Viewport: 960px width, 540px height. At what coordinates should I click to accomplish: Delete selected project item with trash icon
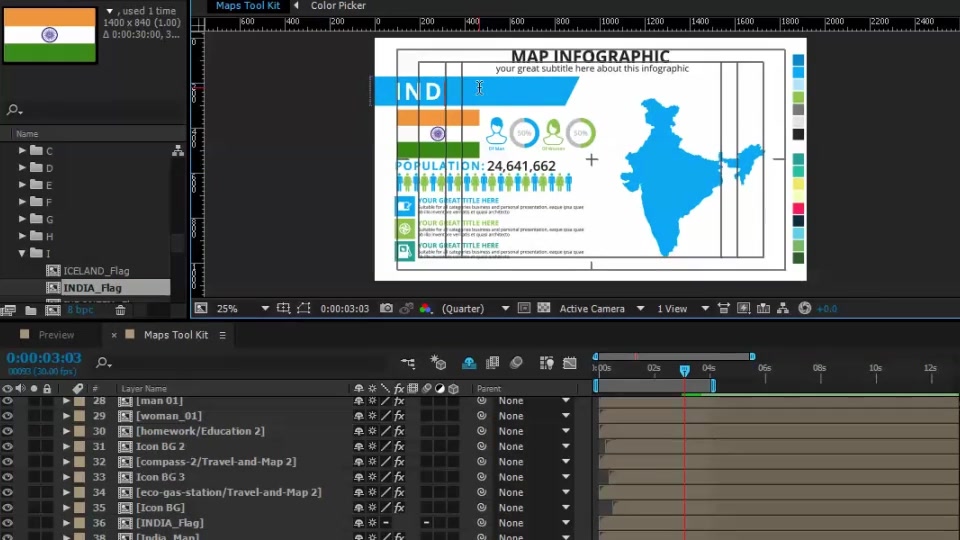(x=121, y=311)
